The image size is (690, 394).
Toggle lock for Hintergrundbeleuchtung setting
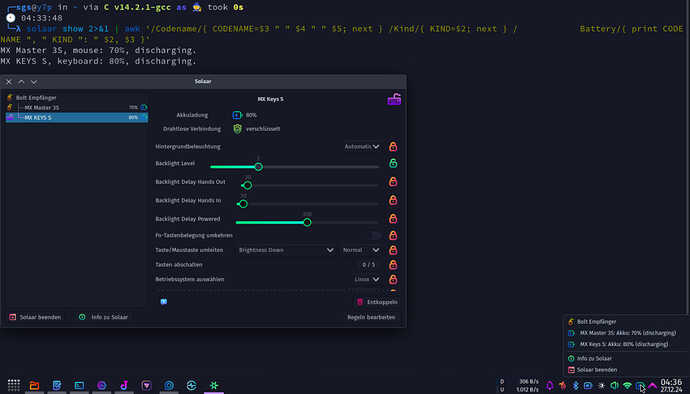click(x=393, y=147)
